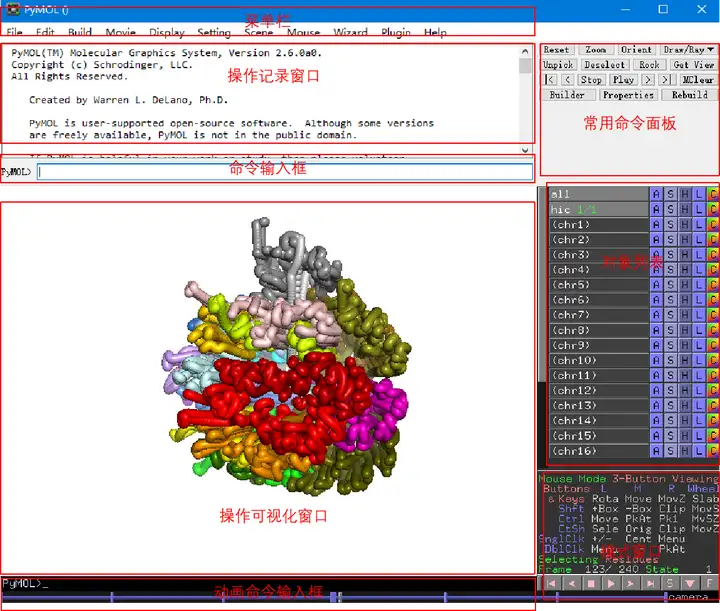720x611 pixels.
Task: Toggle the (chr2) selection
Action: (599, 240)
